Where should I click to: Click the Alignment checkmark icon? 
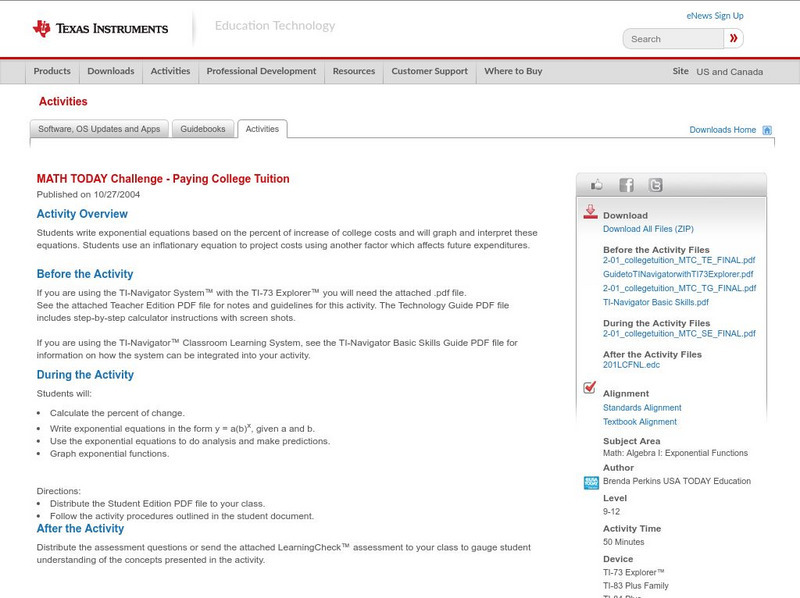[x=589, y=387]
